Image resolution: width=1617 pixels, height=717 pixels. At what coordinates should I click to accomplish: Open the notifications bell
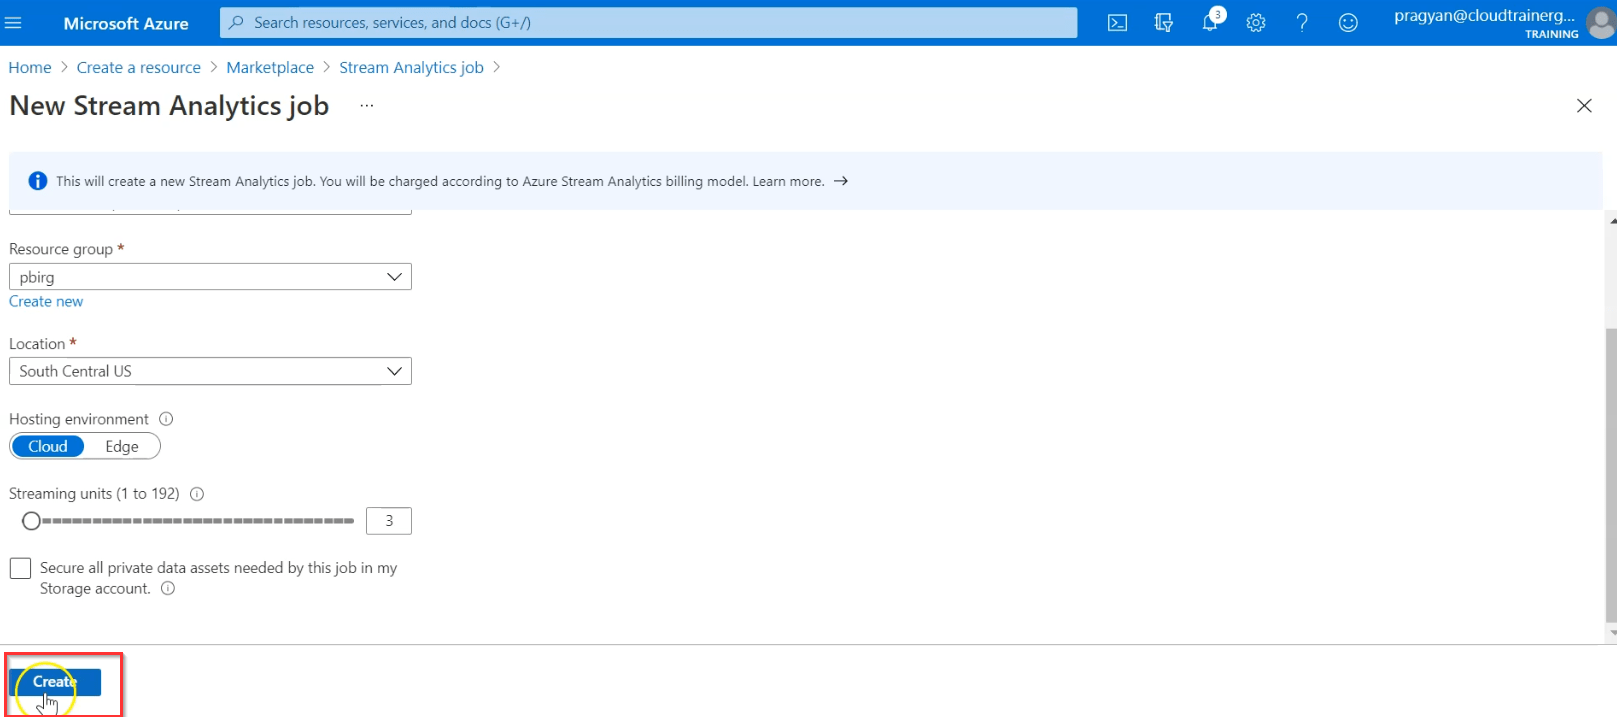tap(1210, 23)
